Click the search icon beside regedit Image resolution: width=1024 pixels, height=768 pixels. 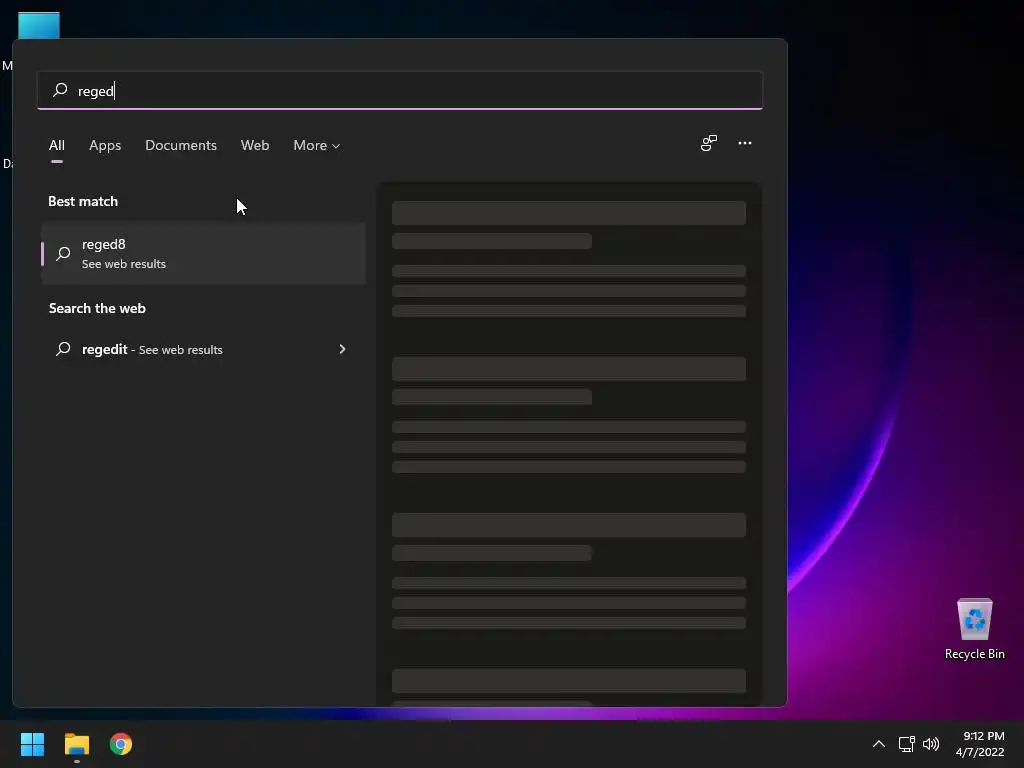(63, 349)
